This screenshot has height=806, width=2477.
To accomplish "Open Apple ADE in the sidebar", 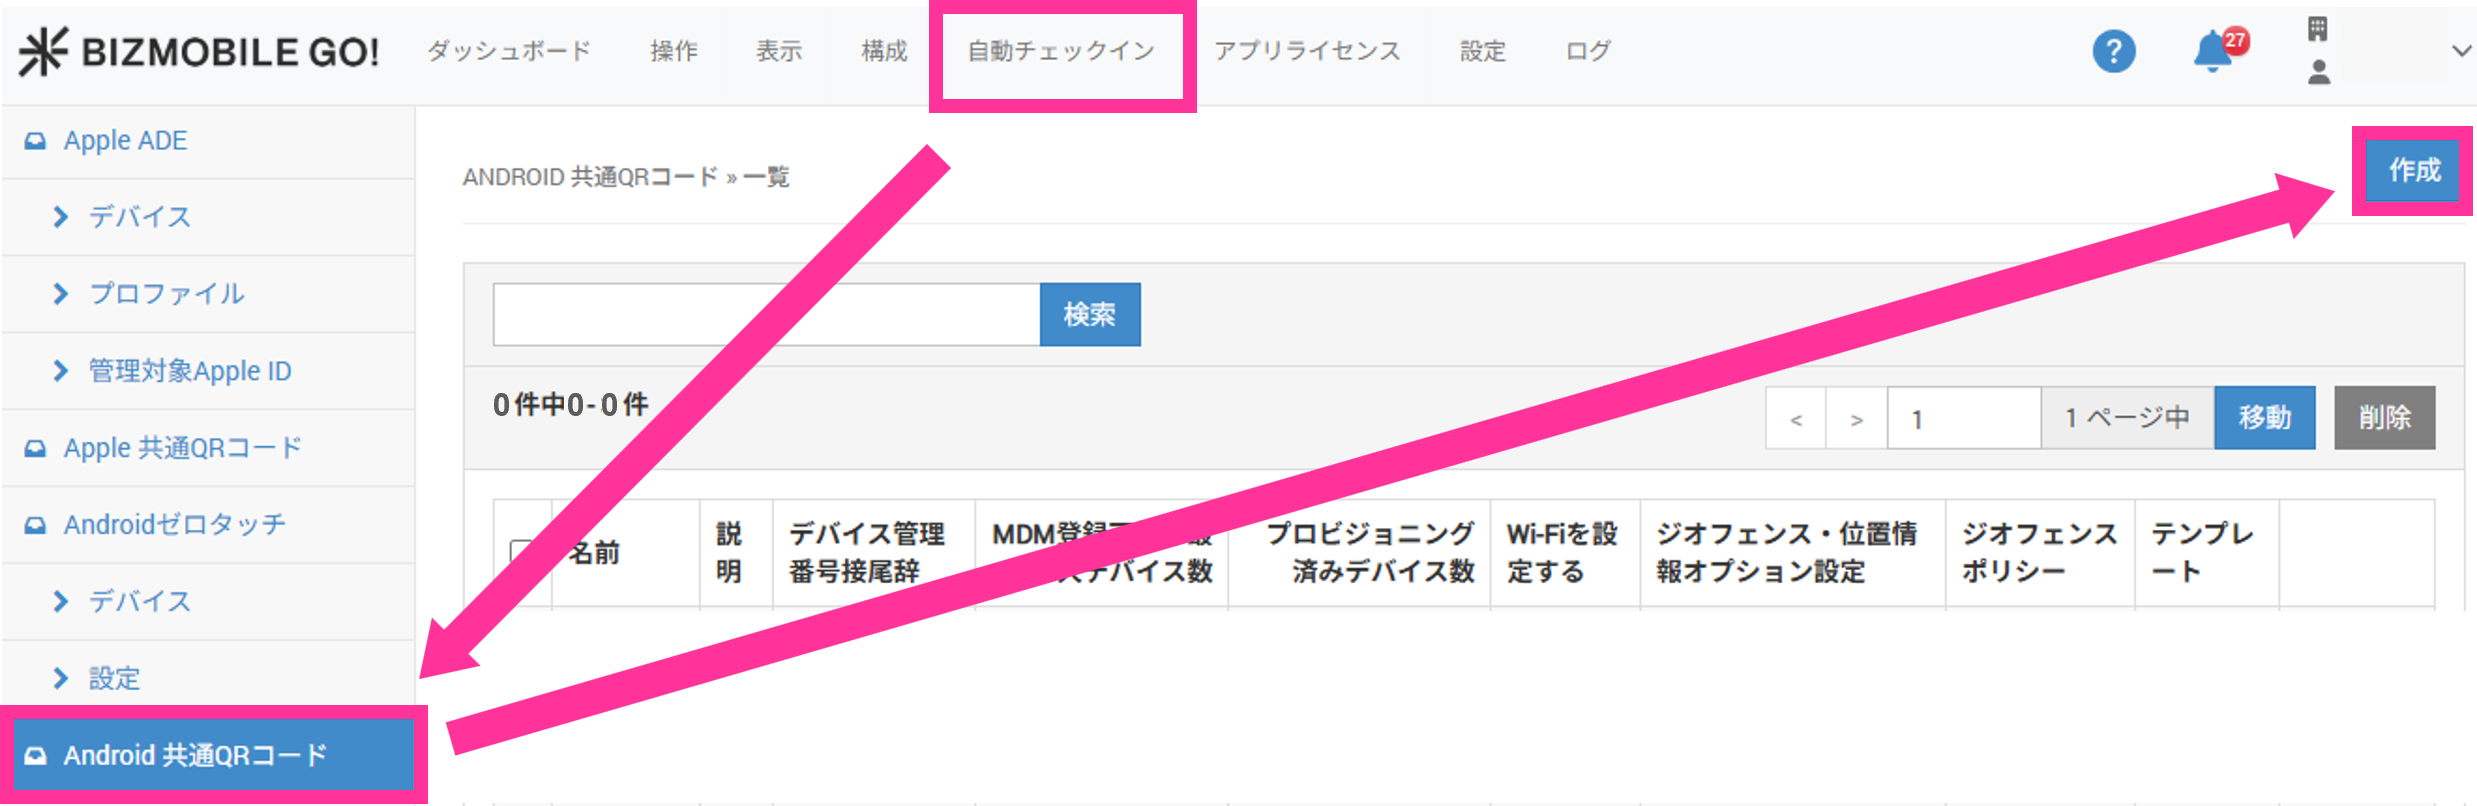I will [125, 141].
